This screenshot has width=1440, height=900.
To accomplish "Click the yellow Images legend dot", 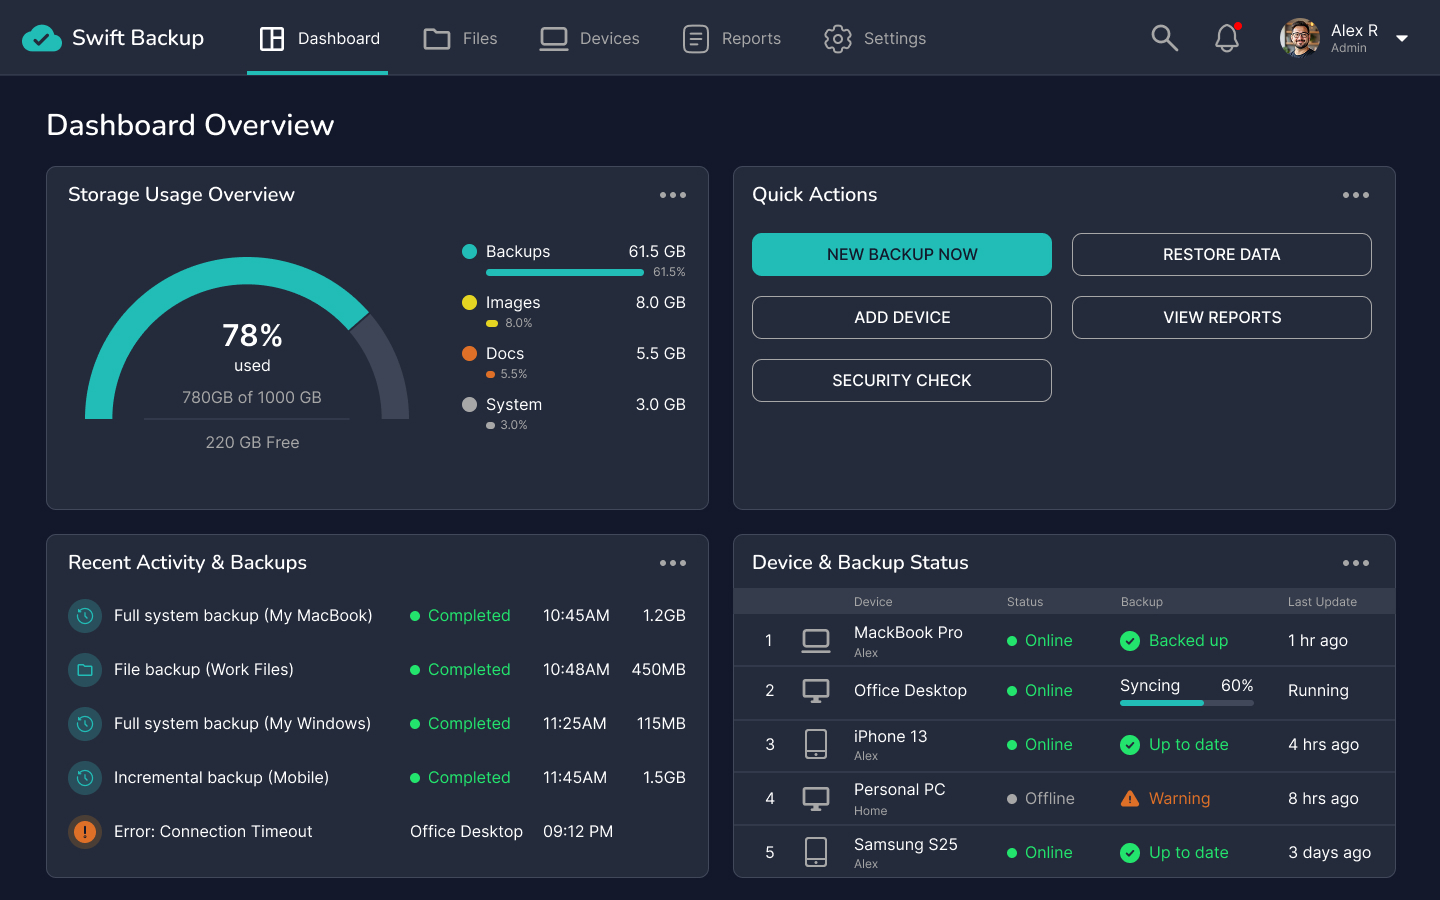I will pos(469,302).
